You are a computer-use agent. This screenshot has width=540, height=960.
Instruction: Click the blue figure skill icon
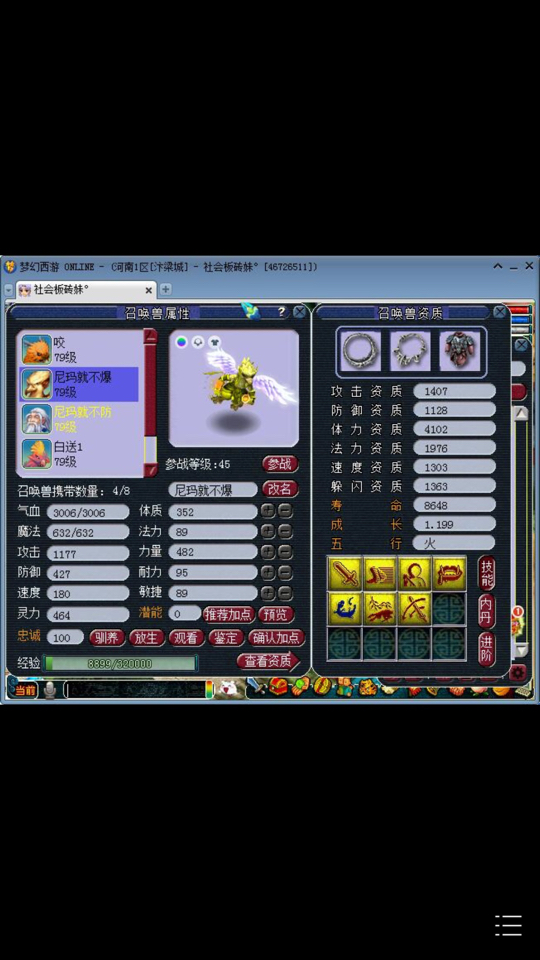[x=345, y=608]
